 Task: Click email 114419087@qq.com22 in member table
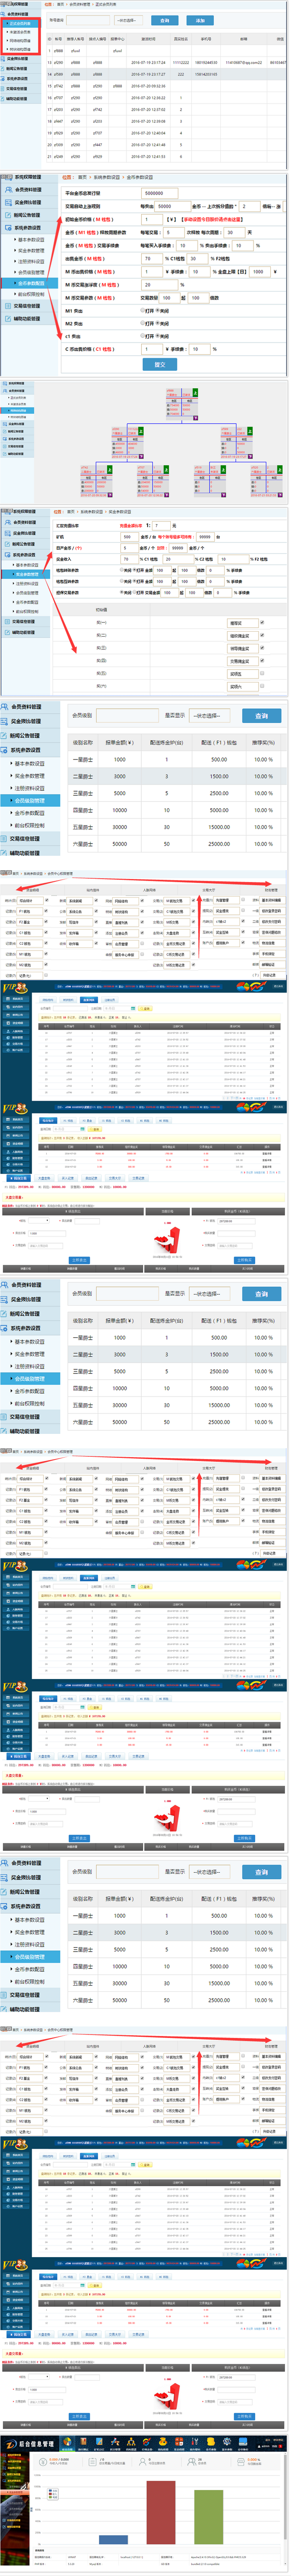[x=244, y=62]
